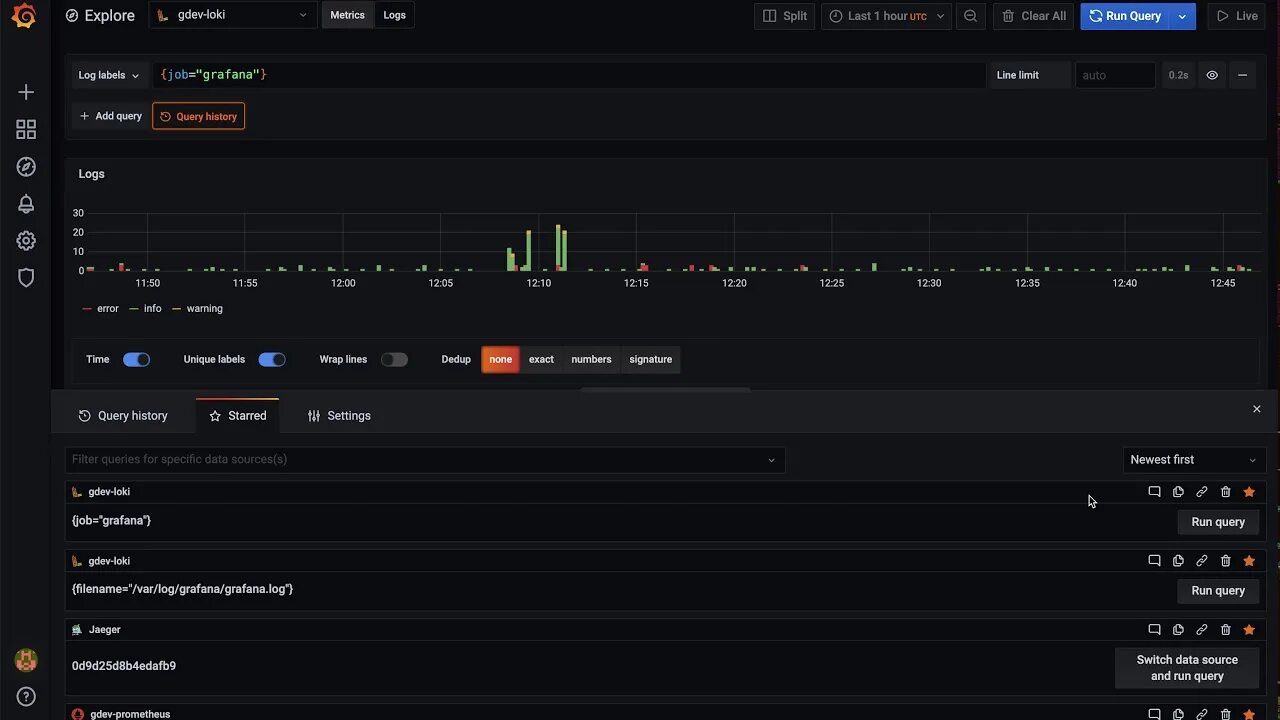
Task: Switch to Metrics mode
Action: tap(347, 15)
